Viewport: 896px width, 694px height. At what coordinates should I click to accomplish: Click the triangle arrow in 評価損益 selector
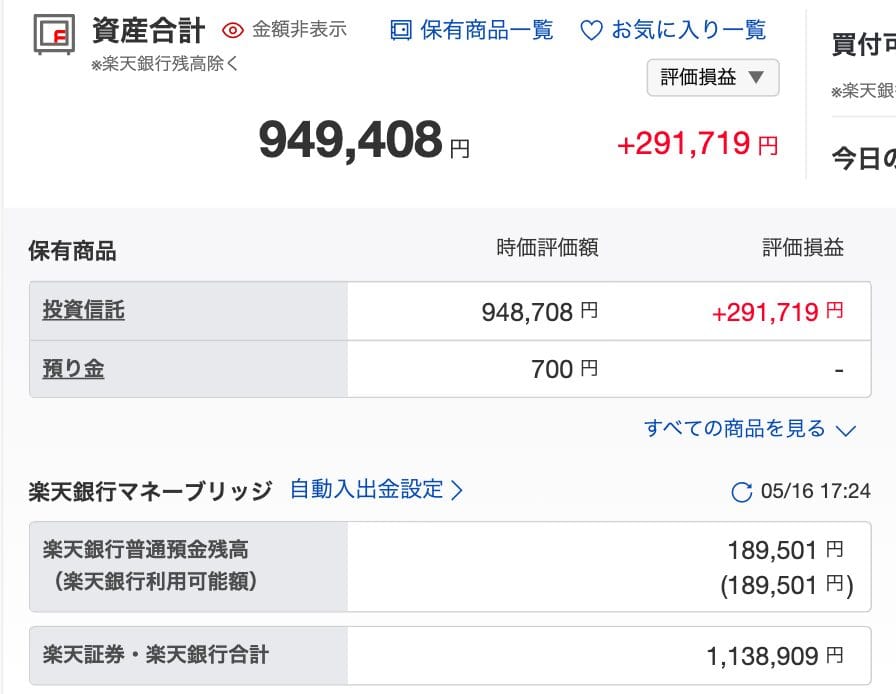756,77
